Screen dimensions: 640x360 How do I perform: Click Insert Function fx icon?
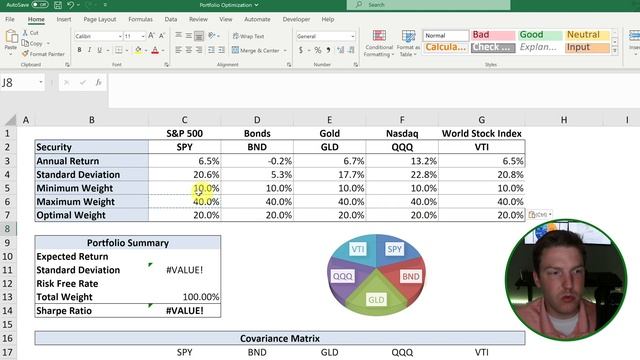click(x=98, y=82)
